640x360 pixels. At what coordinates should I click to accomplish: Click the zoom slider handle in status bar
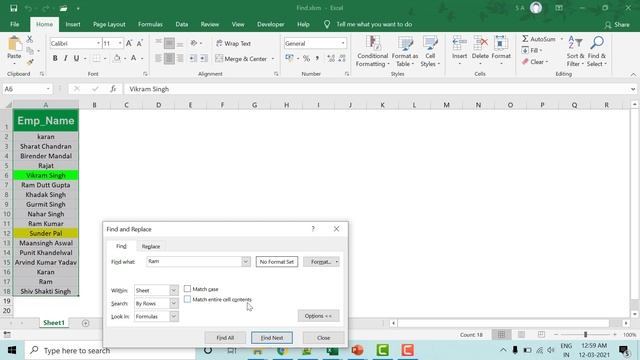585,334
